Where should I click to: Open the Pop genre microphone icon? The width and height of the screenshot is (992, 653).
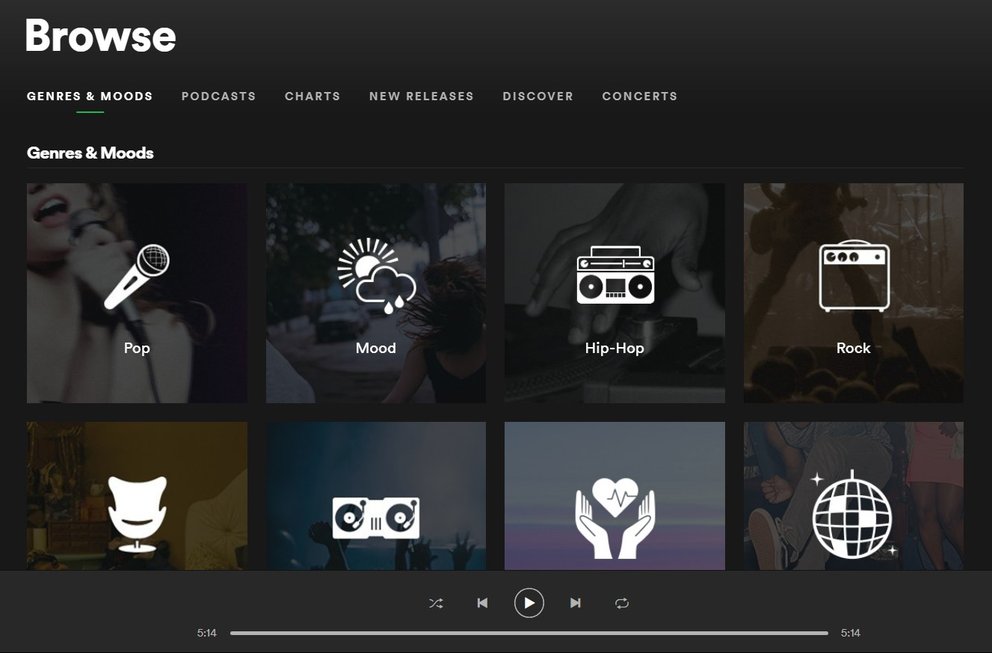point(137,277)
